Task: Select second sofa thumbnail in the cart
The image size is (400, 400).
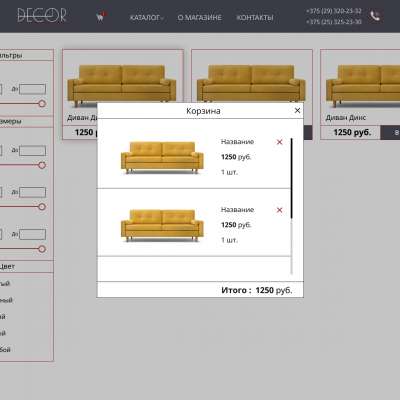Action: 162,225
